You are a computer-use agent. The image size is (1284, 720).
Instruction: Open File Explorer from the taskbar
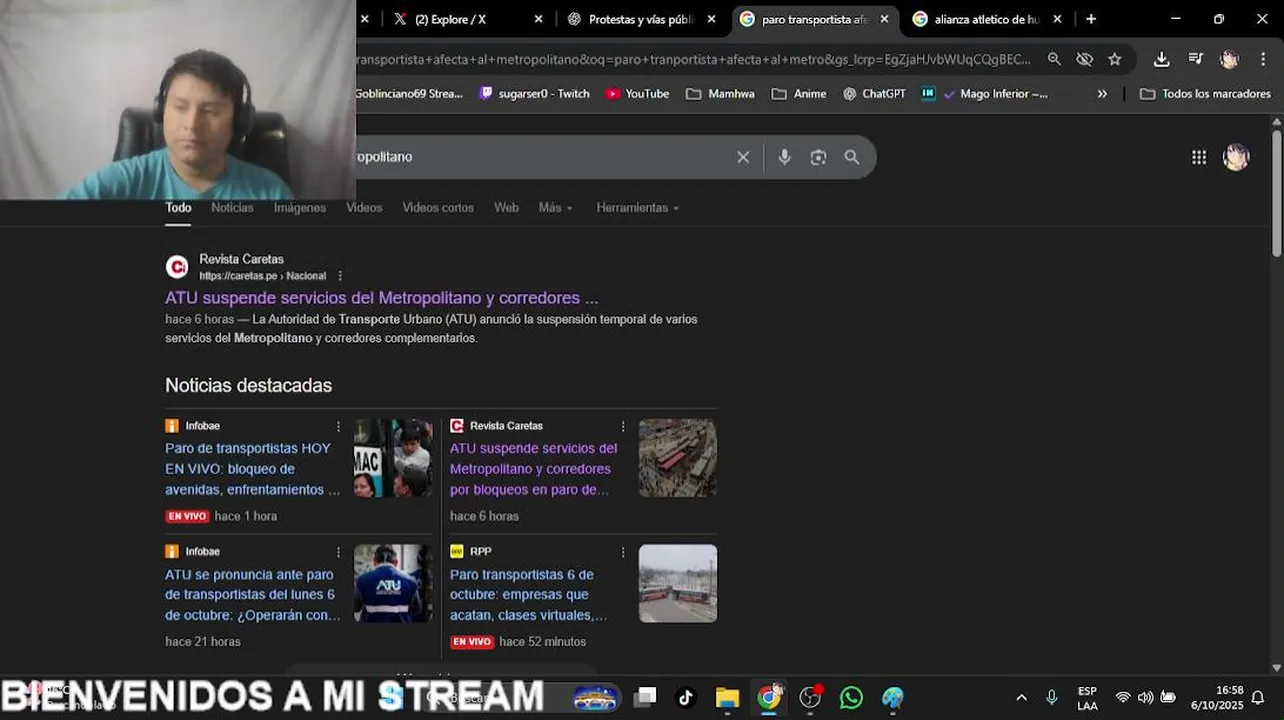click(727, 697)
